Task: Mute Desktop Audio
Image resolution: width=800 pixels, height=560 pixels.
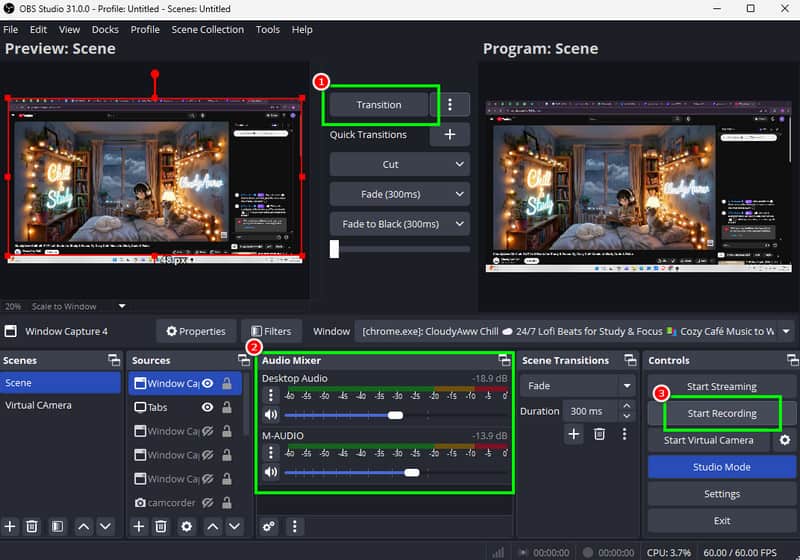Action: pyautogui.click(x=271, y=415)
